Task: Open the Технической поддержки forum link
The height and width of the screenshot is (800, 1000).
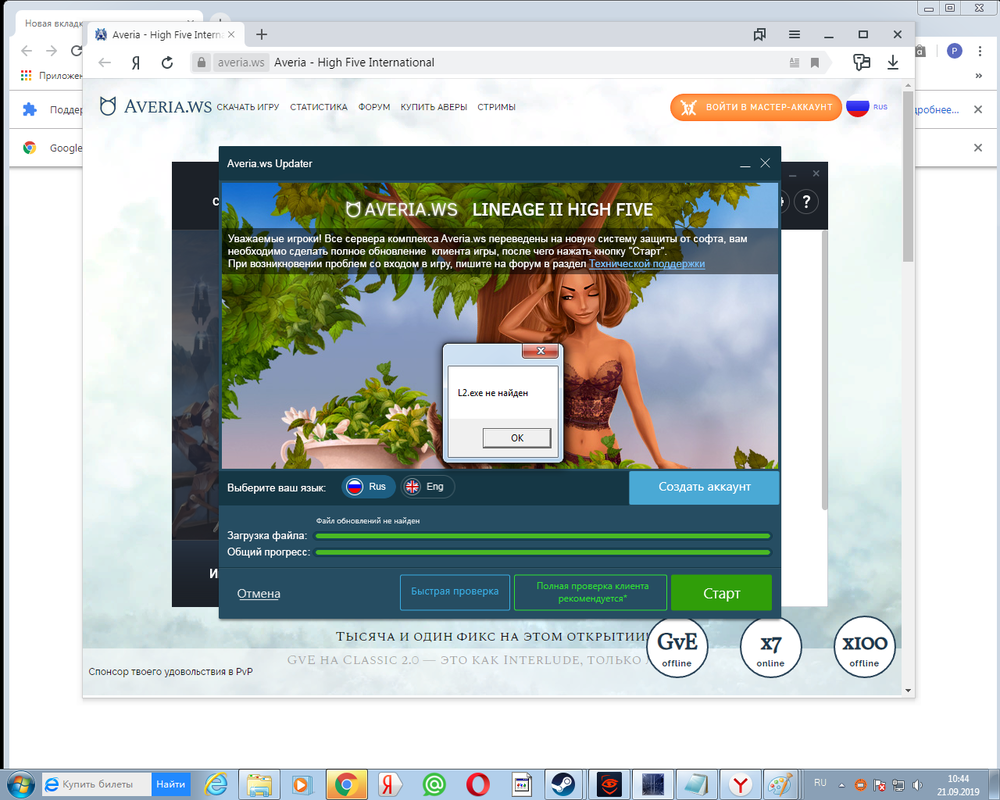Action: pos(647,264)
